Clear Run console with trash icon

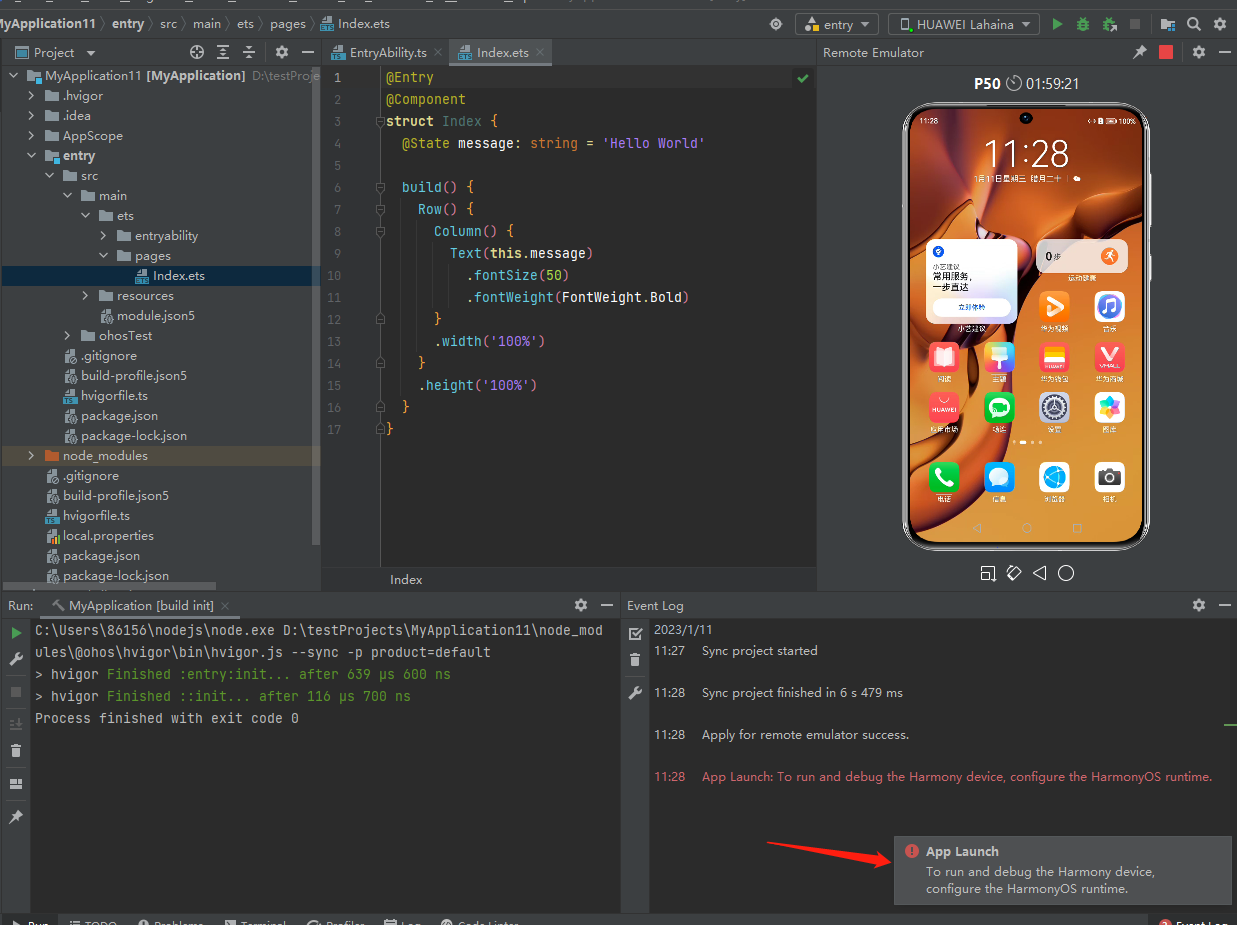point(16,751)
